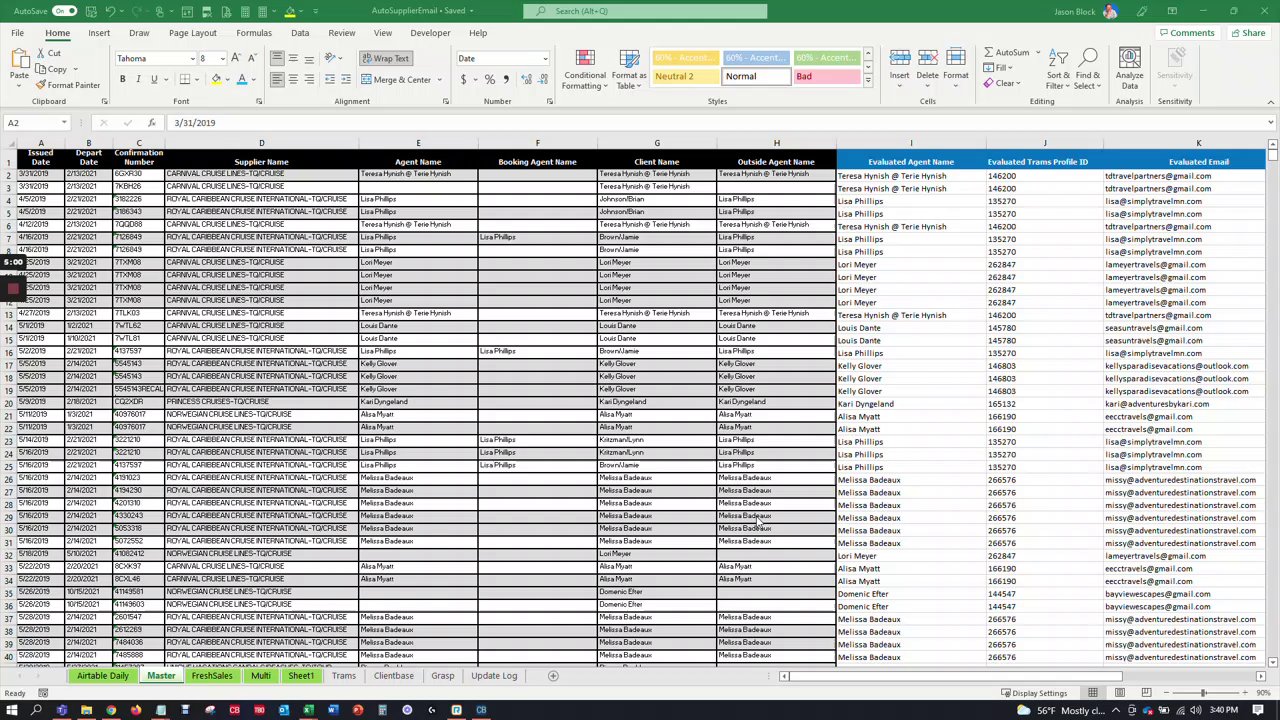Switch to the Airtable Daily sheet tab
Image resolution: width=1280 pixels, height=720 pixels.
click(103, 676)
